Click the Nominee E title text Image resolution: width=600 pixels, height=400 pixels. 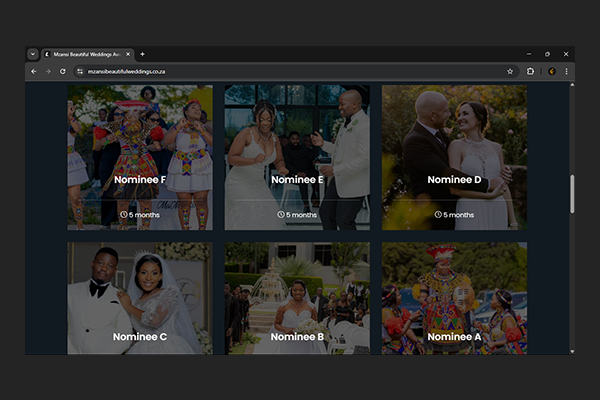[297, 180]
